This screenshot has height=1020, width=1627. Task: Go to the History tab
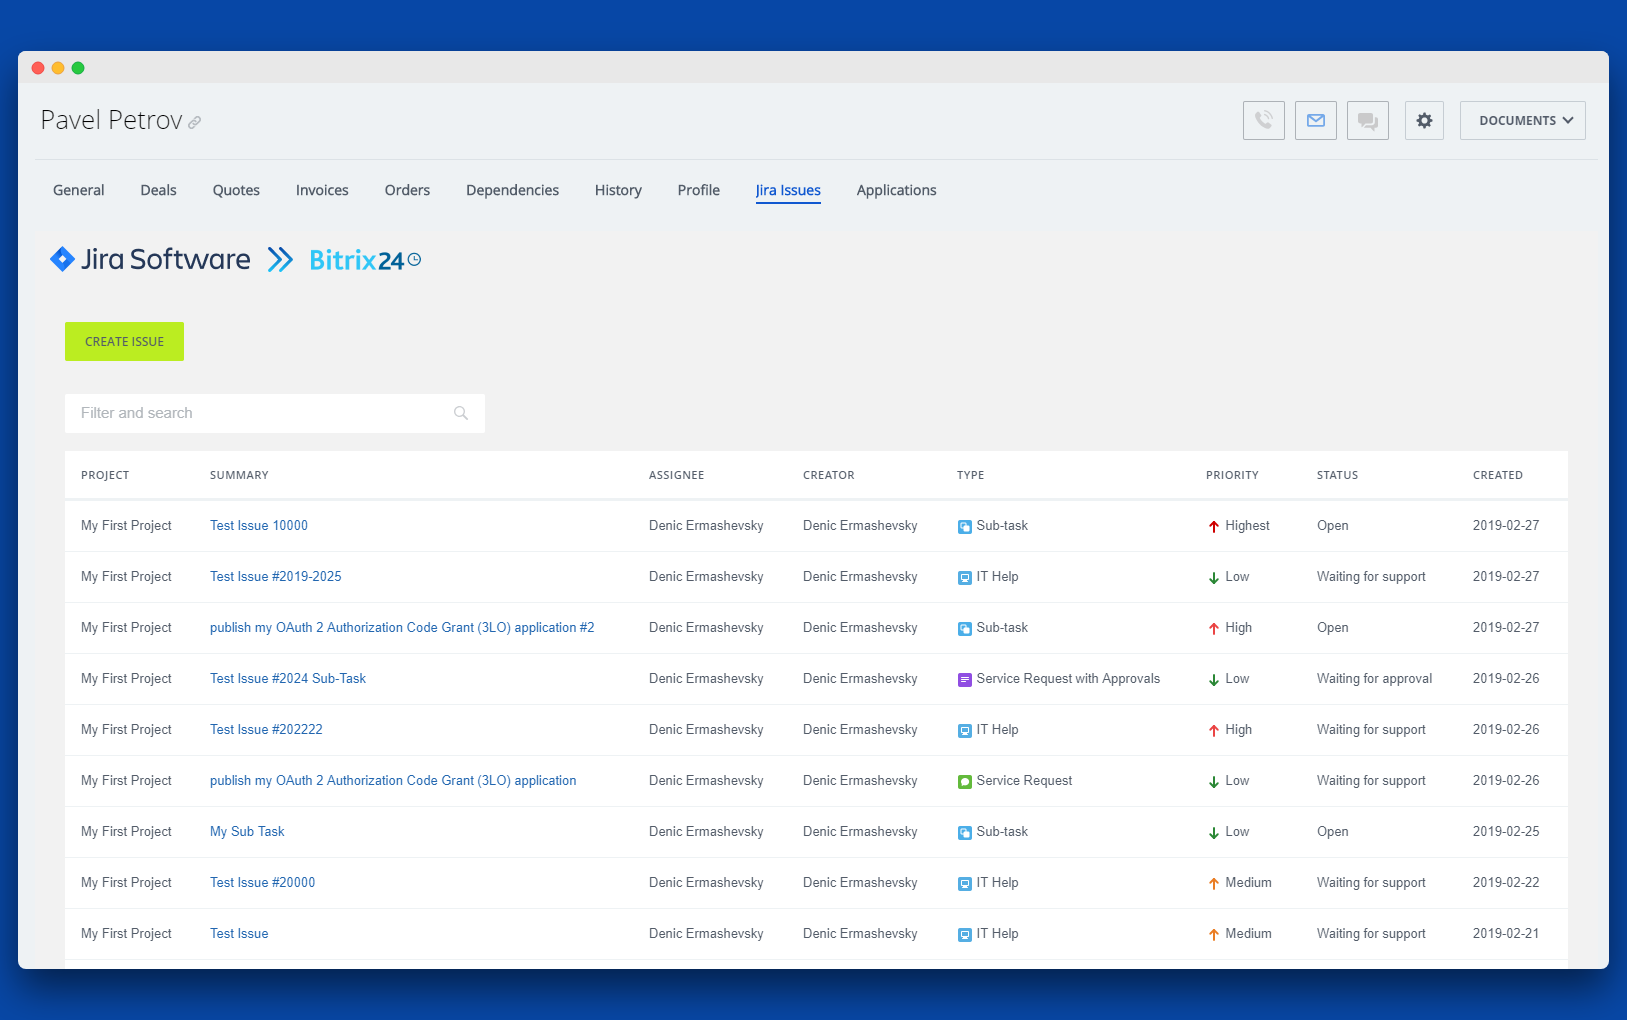(618, 190)
